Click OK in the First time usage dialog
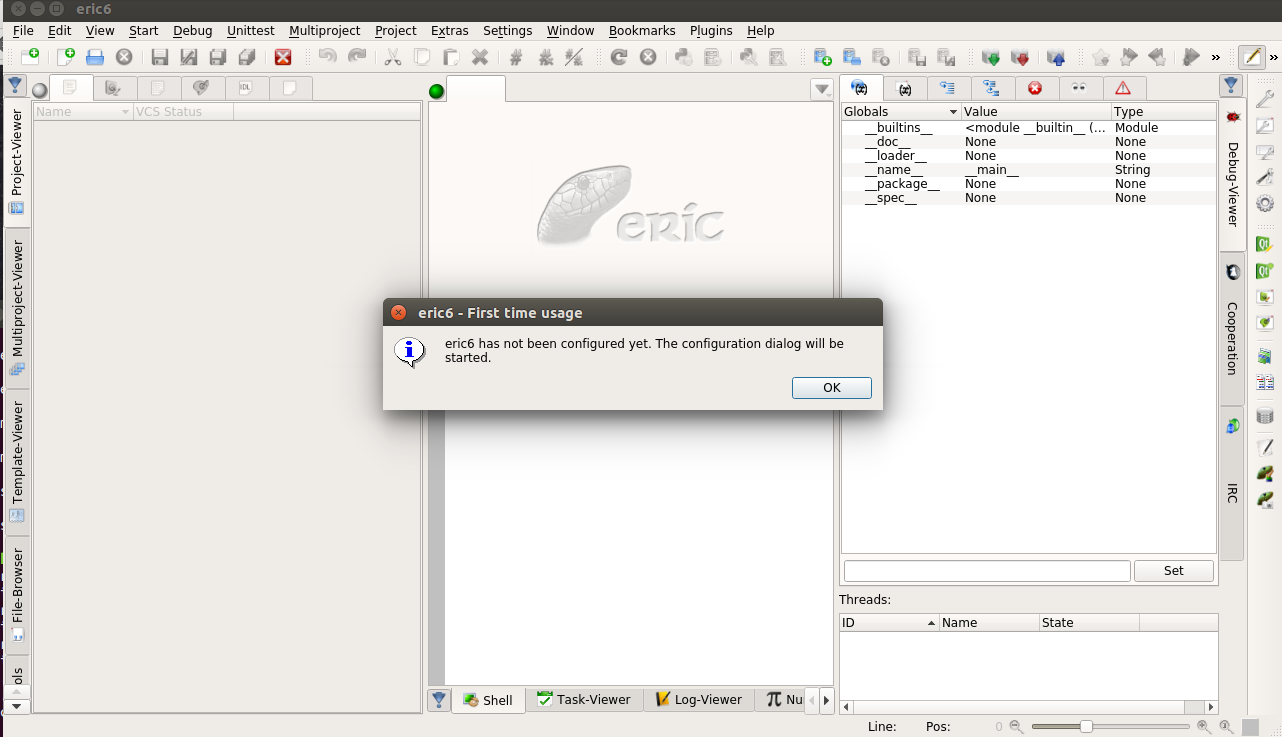1282x737 pixels. [831, 388]
